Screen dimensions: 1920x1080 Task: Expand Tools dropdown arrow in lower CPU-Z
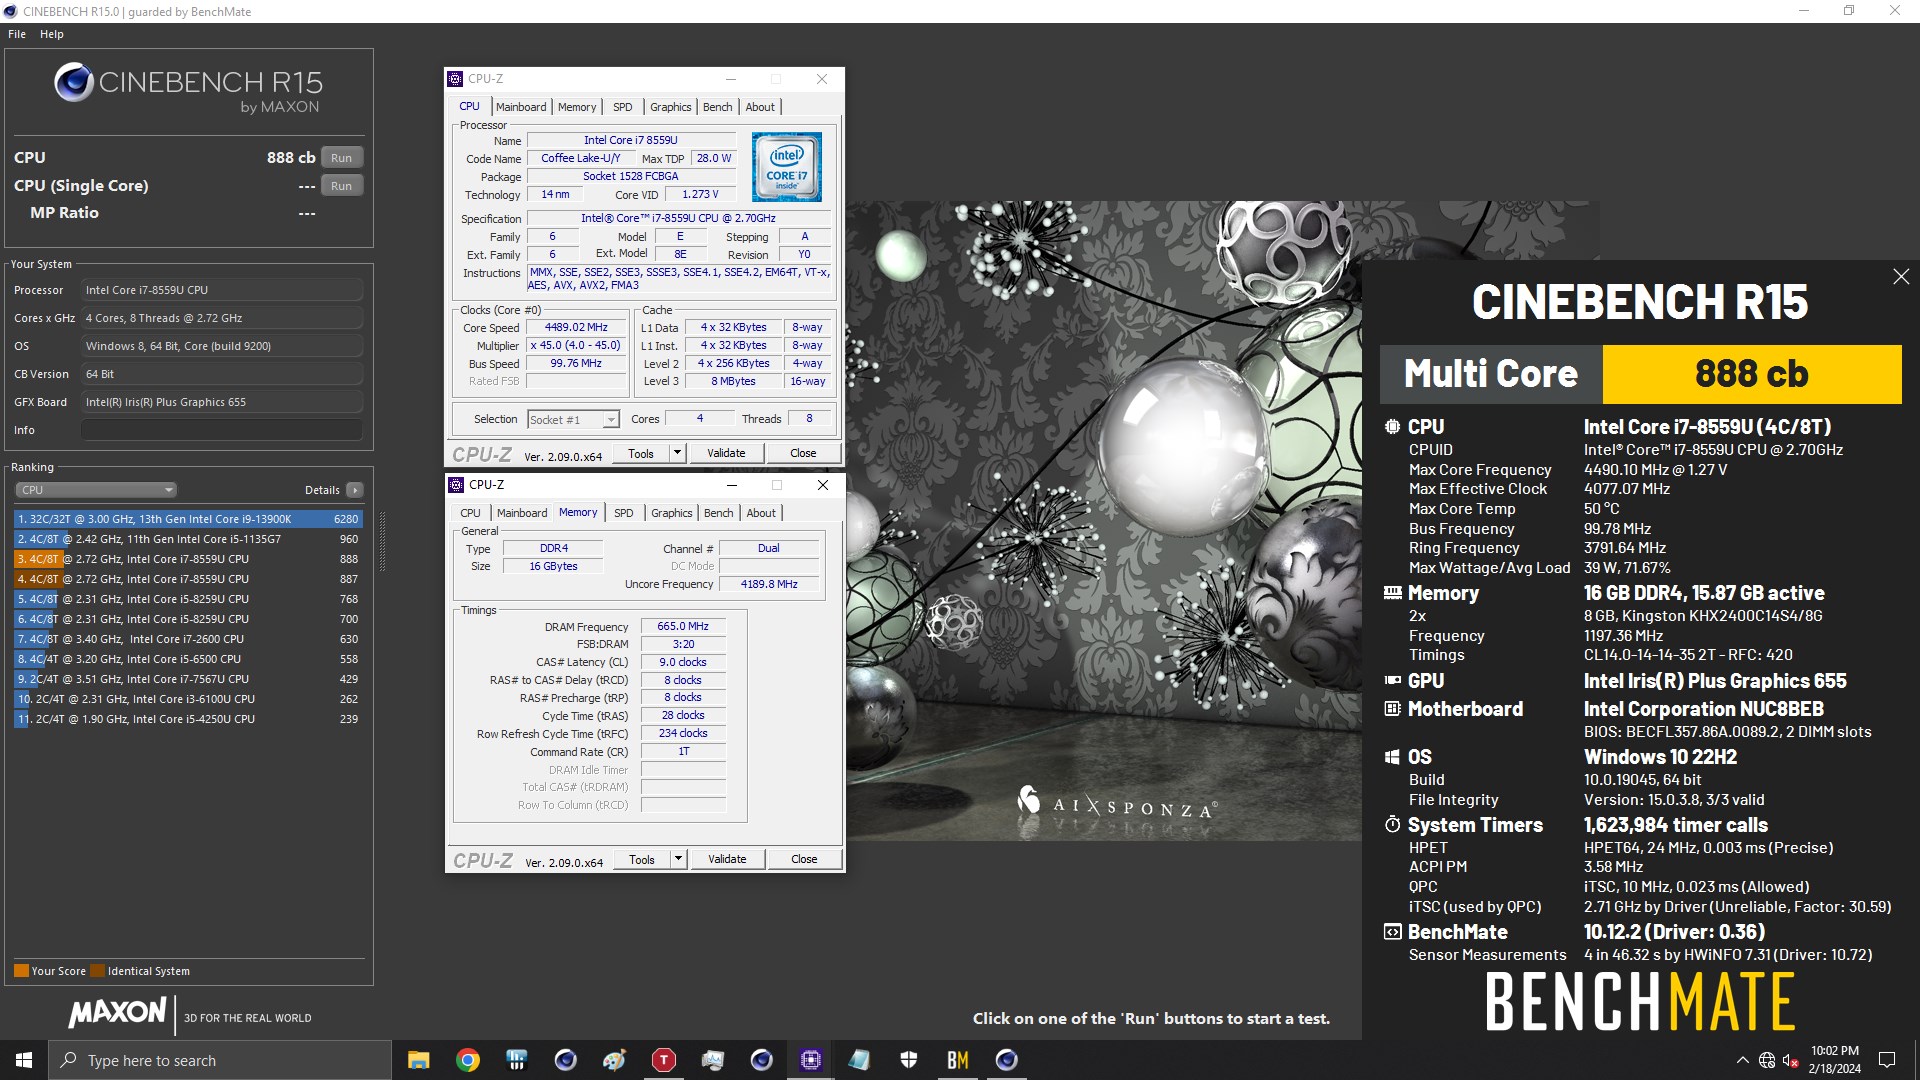click(678, 860)
